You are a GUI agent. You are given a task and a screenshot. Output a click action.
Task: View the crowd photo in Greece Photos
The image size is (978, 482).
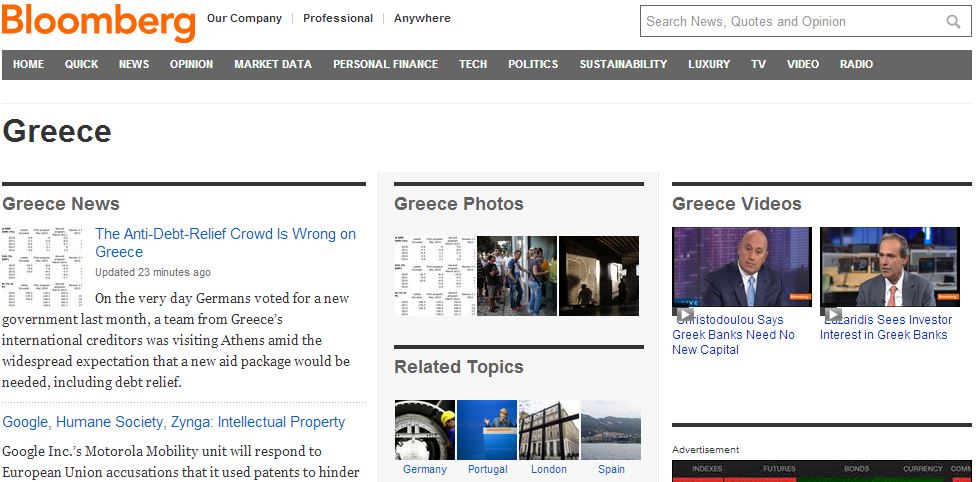coord(516,276)
